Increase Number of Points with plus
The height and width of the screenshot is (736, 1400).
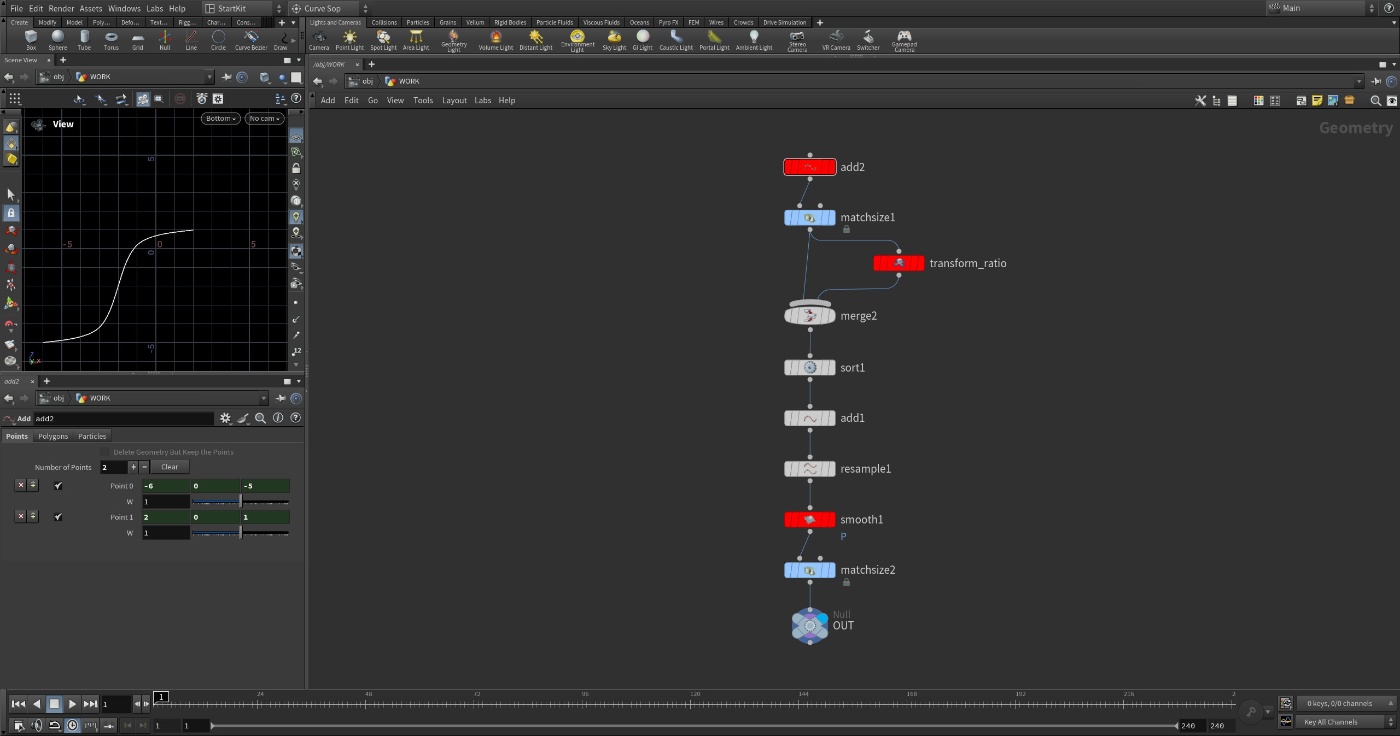[133, 467]
